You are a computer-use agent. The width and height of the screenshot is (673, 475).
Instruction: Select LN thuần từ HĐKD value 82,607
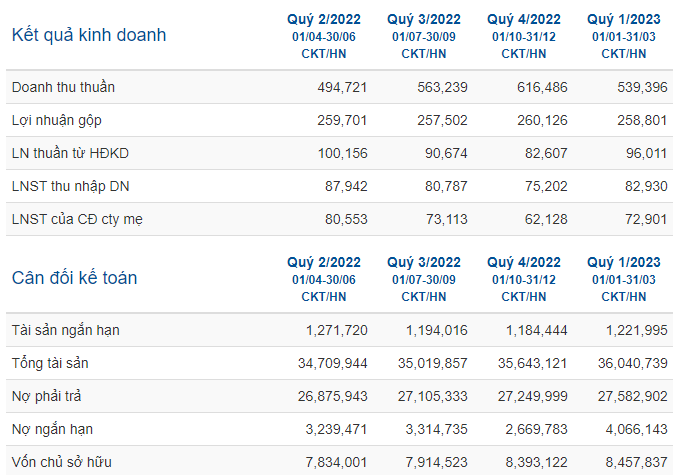coord(546,154)
